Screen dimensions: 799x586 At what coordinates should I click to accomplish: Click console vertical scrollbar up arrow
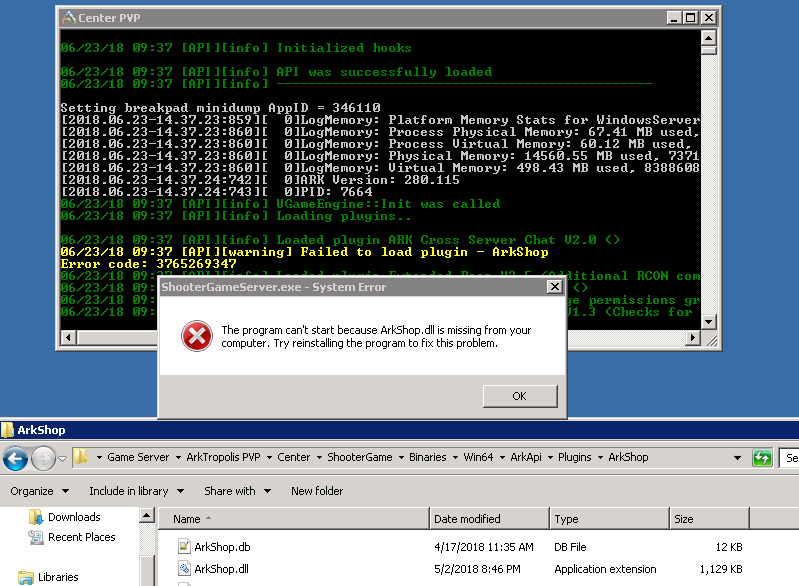pos(708,38)
